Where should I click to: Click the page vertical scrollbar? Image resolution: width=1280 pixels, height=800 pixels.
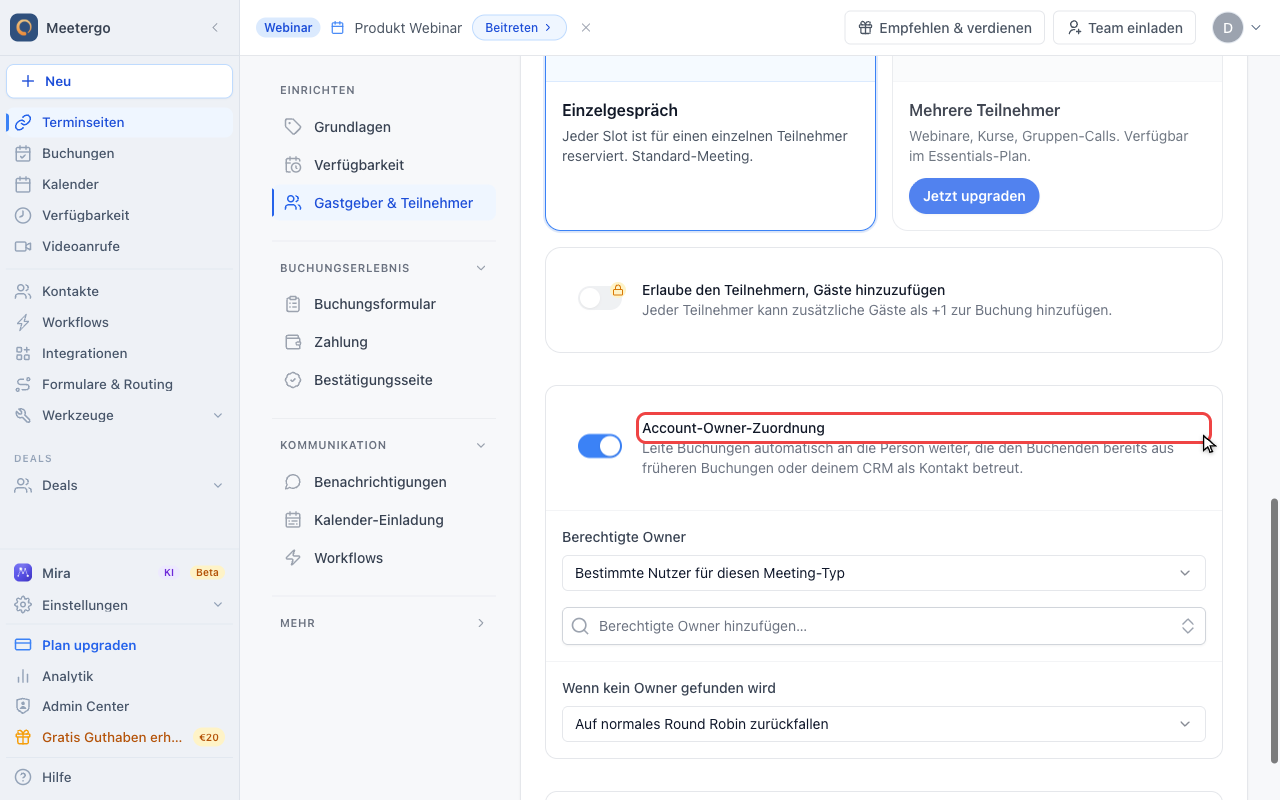(1274, 630)
